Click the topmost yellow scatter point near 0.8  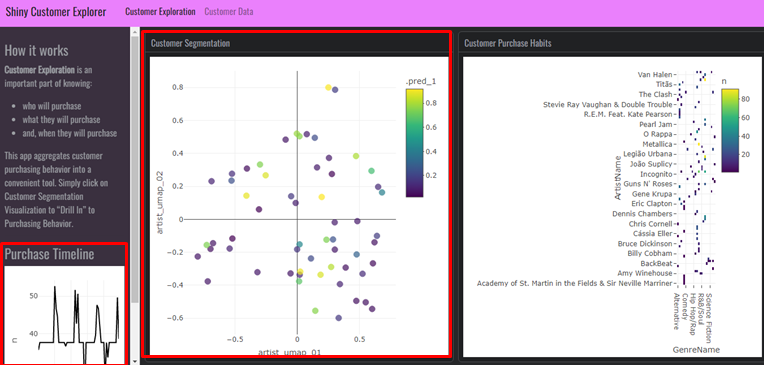[x=328, y=88]
